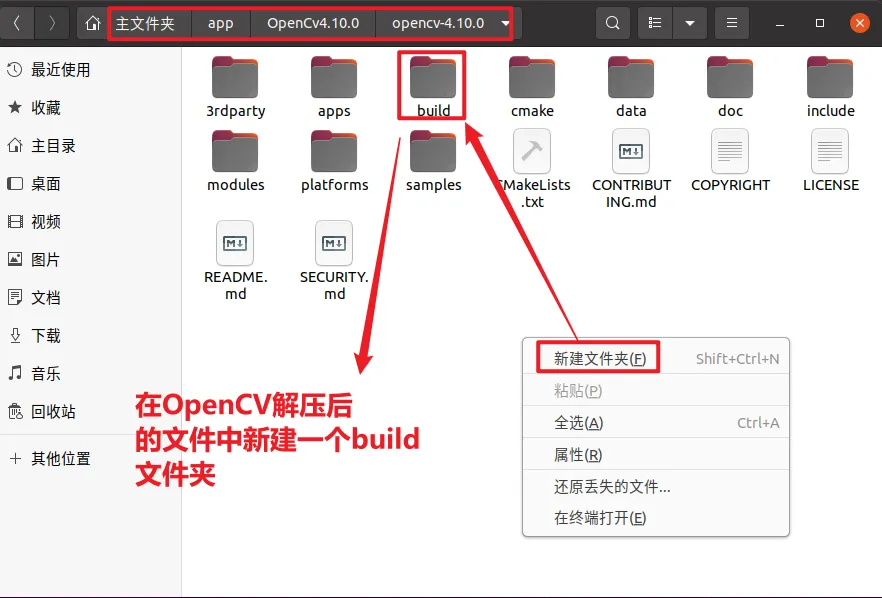This screenshot has width=882, height=598.
Task: Choose 属性(R) from the context menu
Action: point(656,455)
